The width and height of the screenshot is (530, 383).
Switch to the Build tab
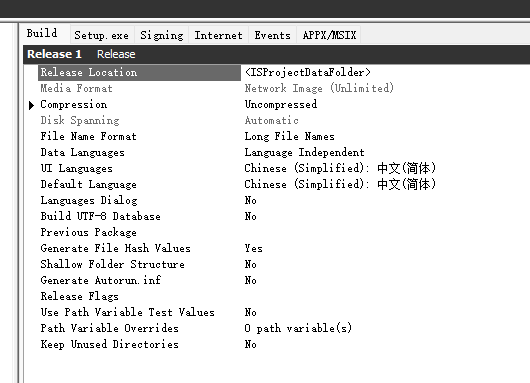click(x=42, y=33)
